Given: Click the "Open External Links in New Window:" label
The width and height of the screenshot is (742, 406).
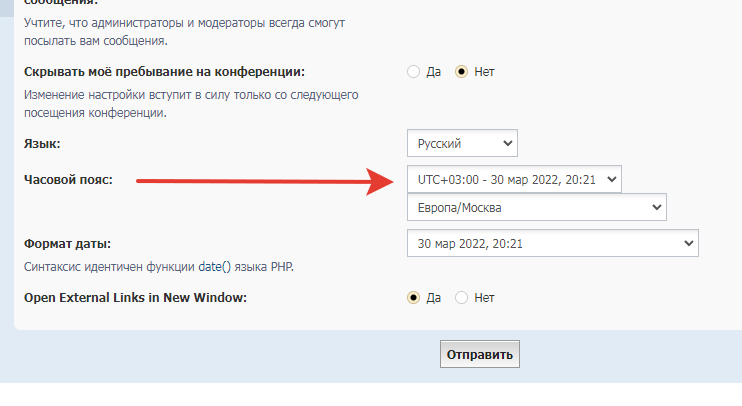Looking at the screenshot, I should tap(135, 298).
